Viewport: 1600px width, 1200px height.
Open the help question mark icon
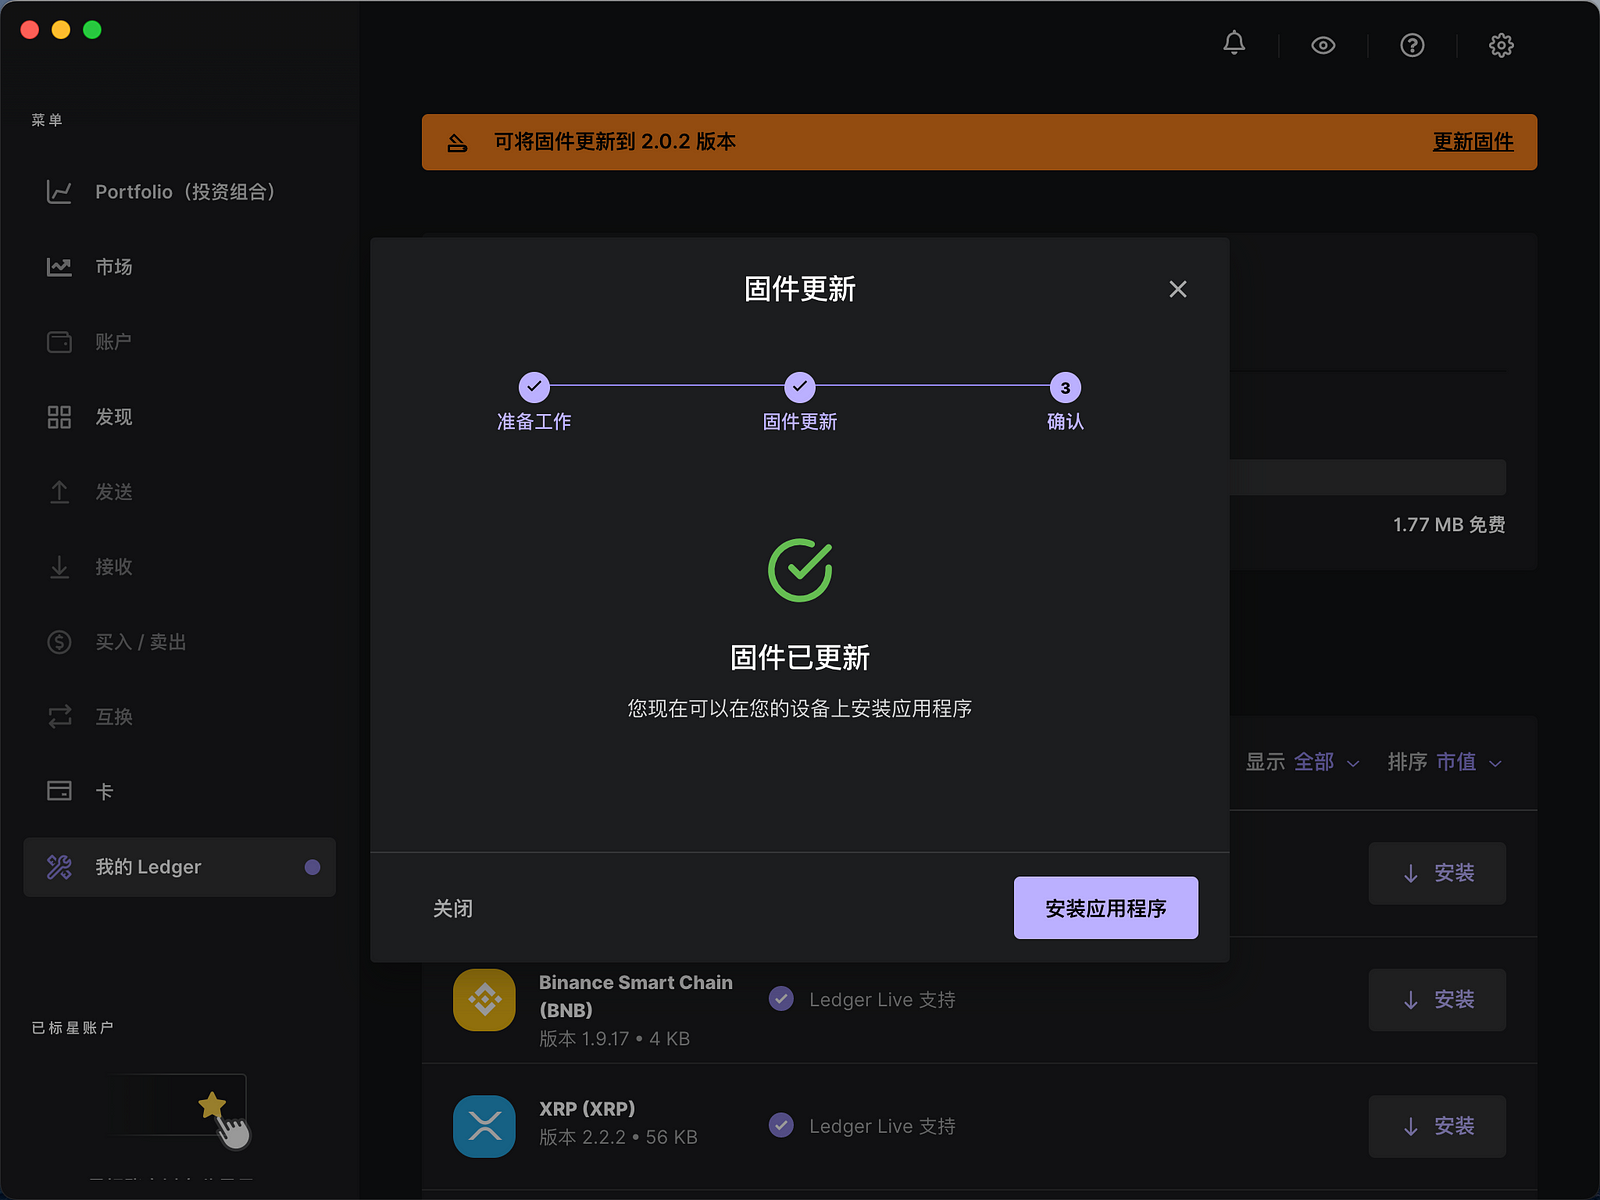tap(1412, 45)
